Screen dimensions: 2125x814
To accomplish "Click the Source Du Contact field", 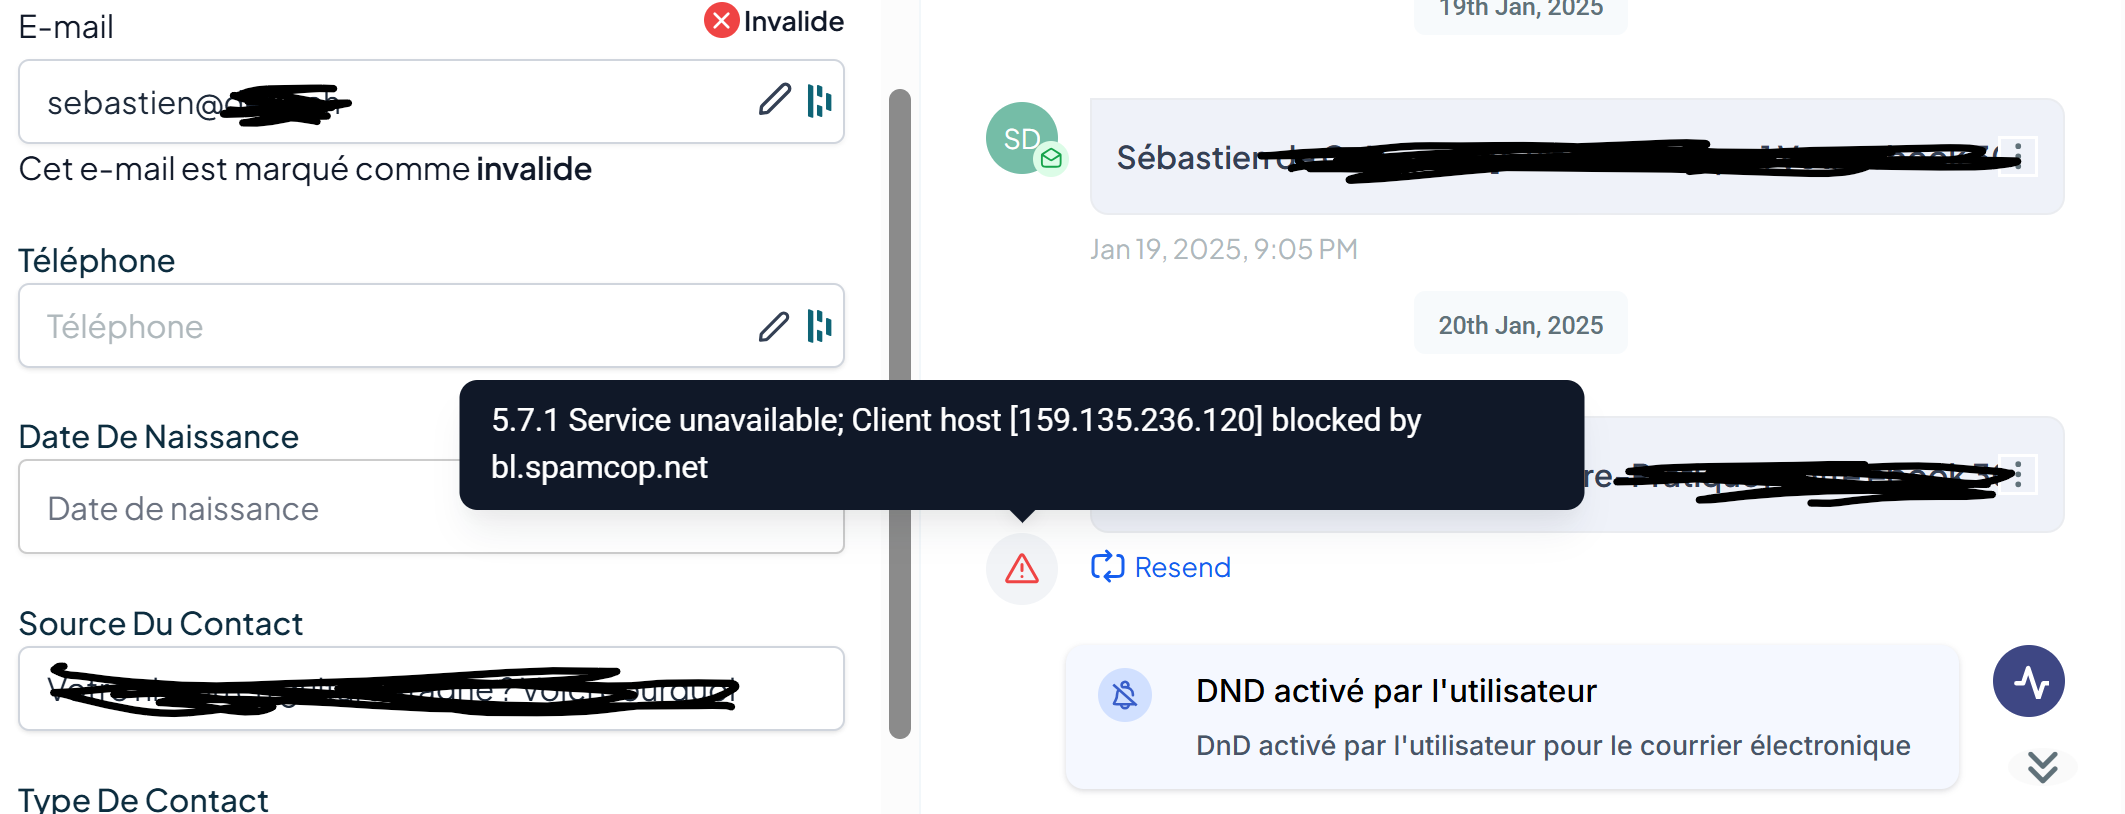I will click(x=431, y=689).
